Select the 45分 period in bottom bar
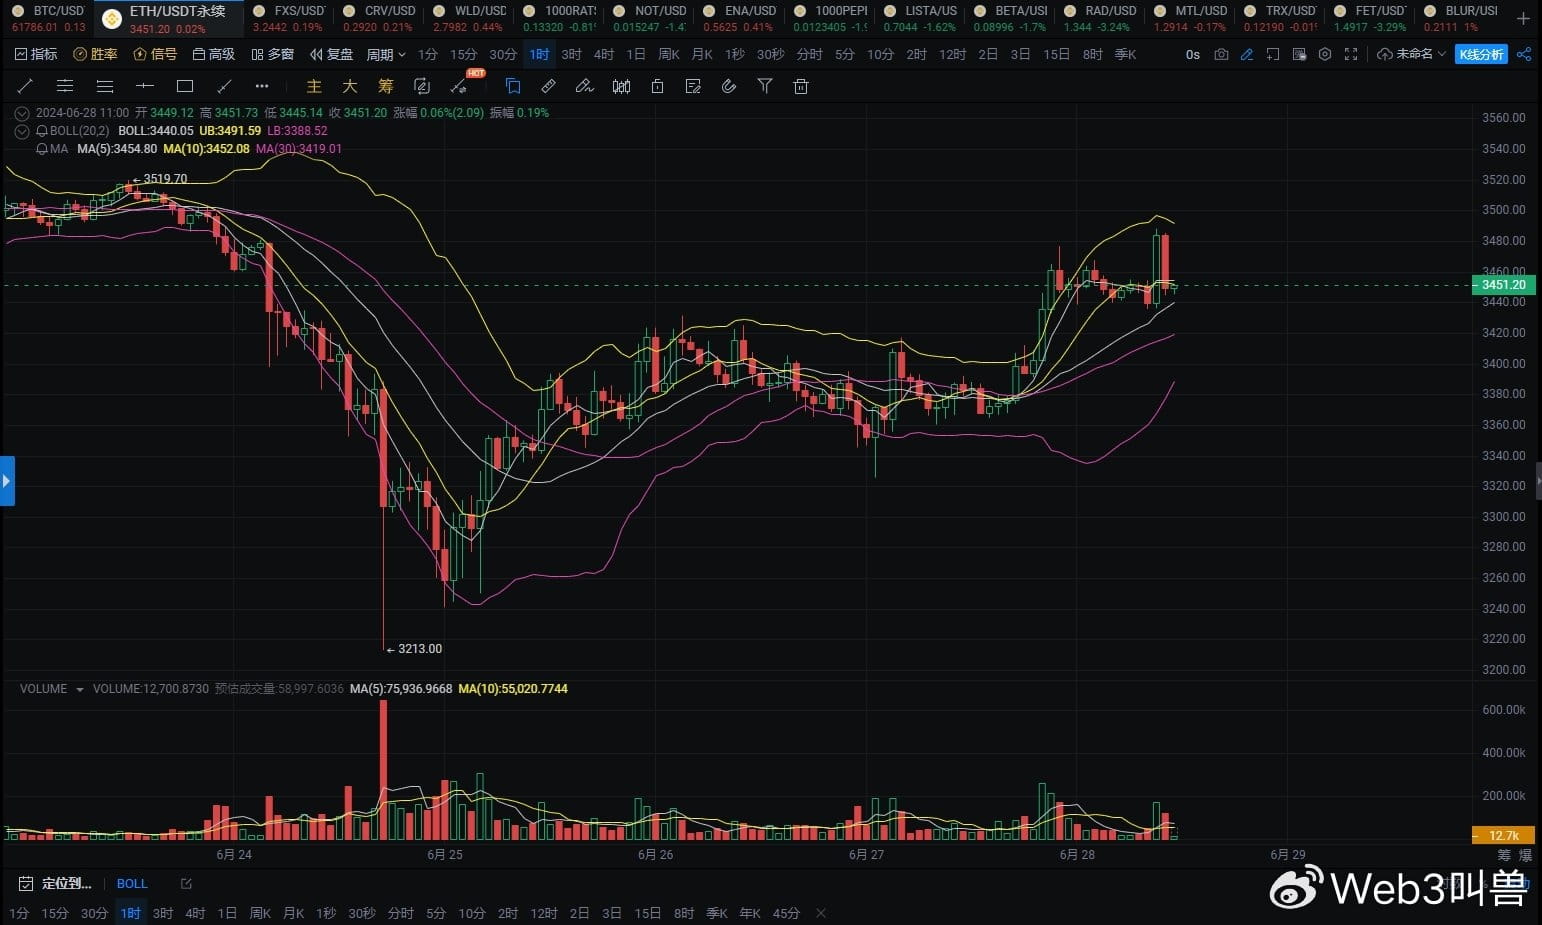Image resolution: width=1542 pixels, height=925 pixels. (x=786, y=913)
